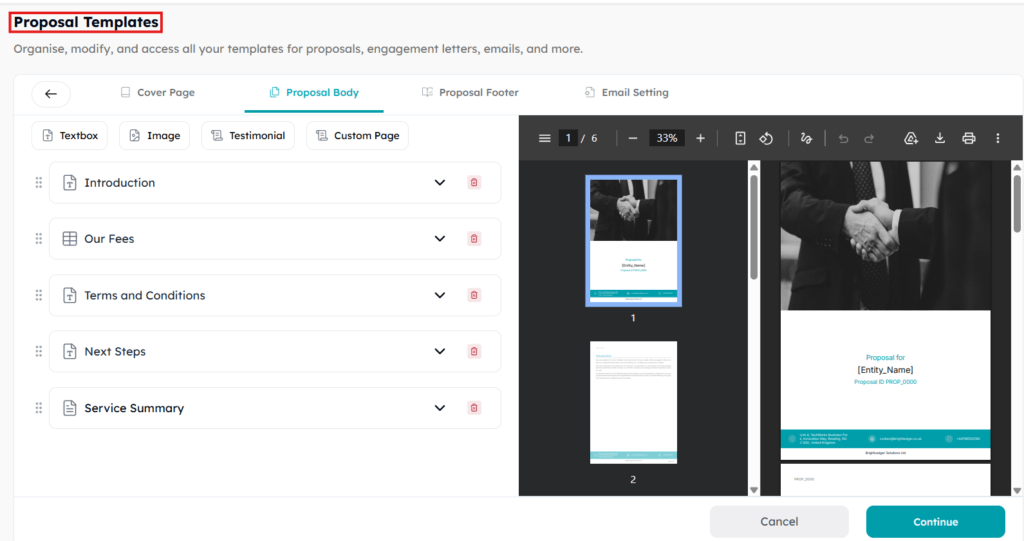This screenshot has height=541, width=1024.
Task: Add a Custom Page block
Action: click(357, 136)
